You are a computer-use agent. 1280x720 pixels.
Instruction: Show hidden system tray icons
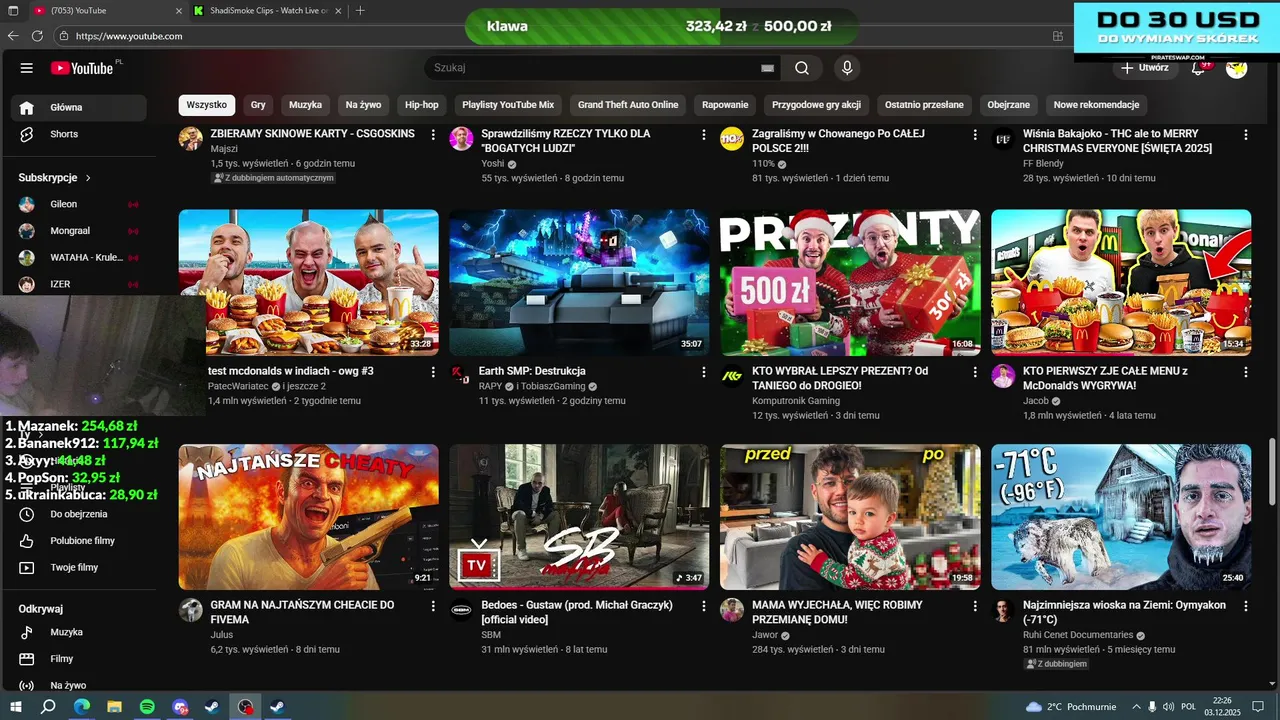(1134, 707)
